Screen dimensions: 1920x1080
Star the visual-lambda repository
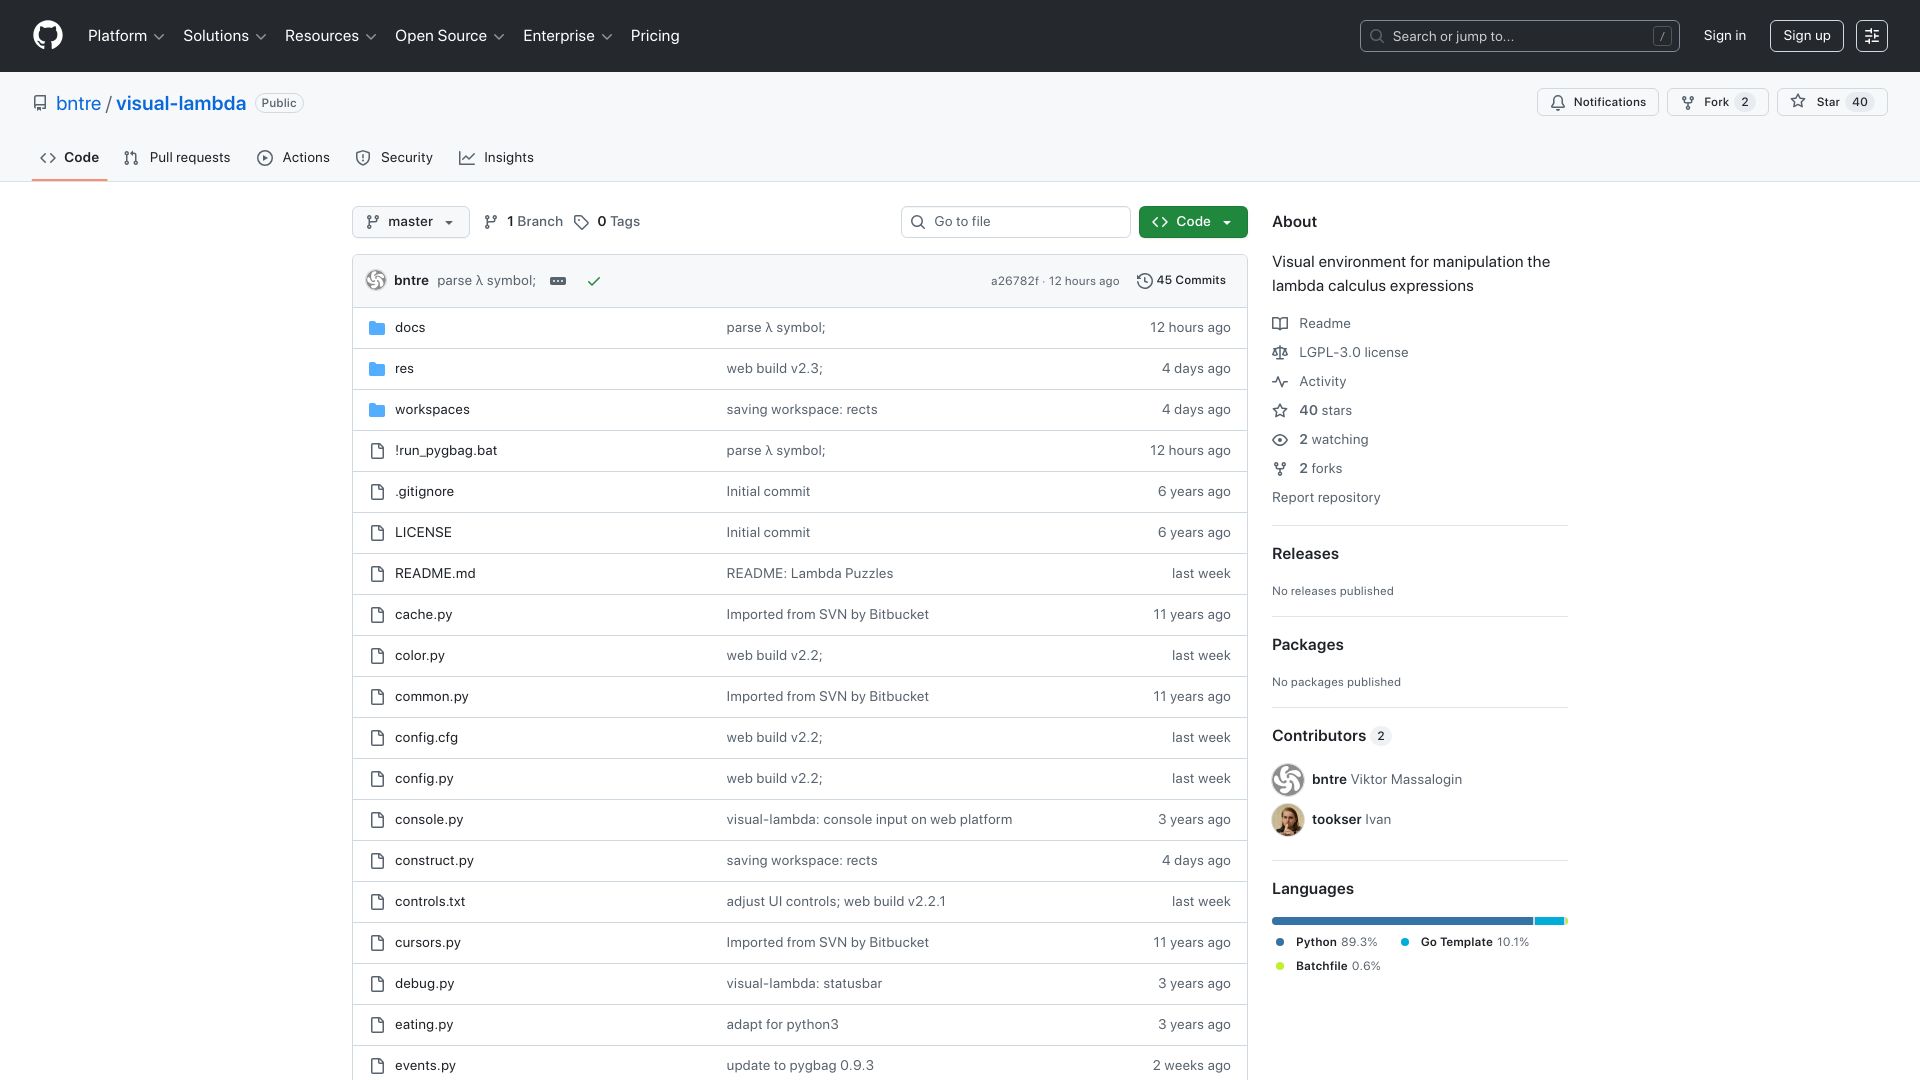(x=1831, y=102)
